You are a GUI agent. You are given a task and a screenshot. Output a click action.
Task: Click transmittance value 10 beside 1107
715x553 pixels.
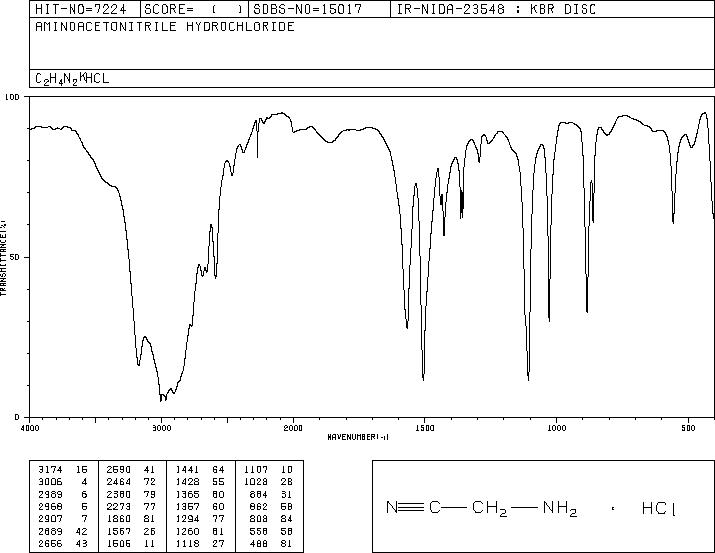tap(287, 470)
